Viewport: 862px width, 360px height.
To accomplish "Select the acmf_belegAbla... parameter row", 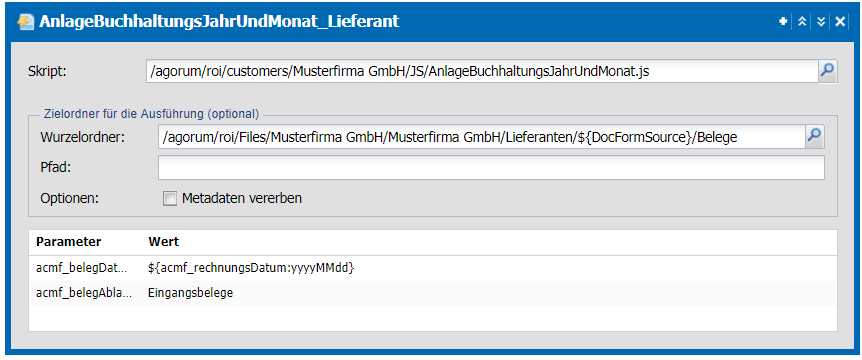I will pos(433,293).
